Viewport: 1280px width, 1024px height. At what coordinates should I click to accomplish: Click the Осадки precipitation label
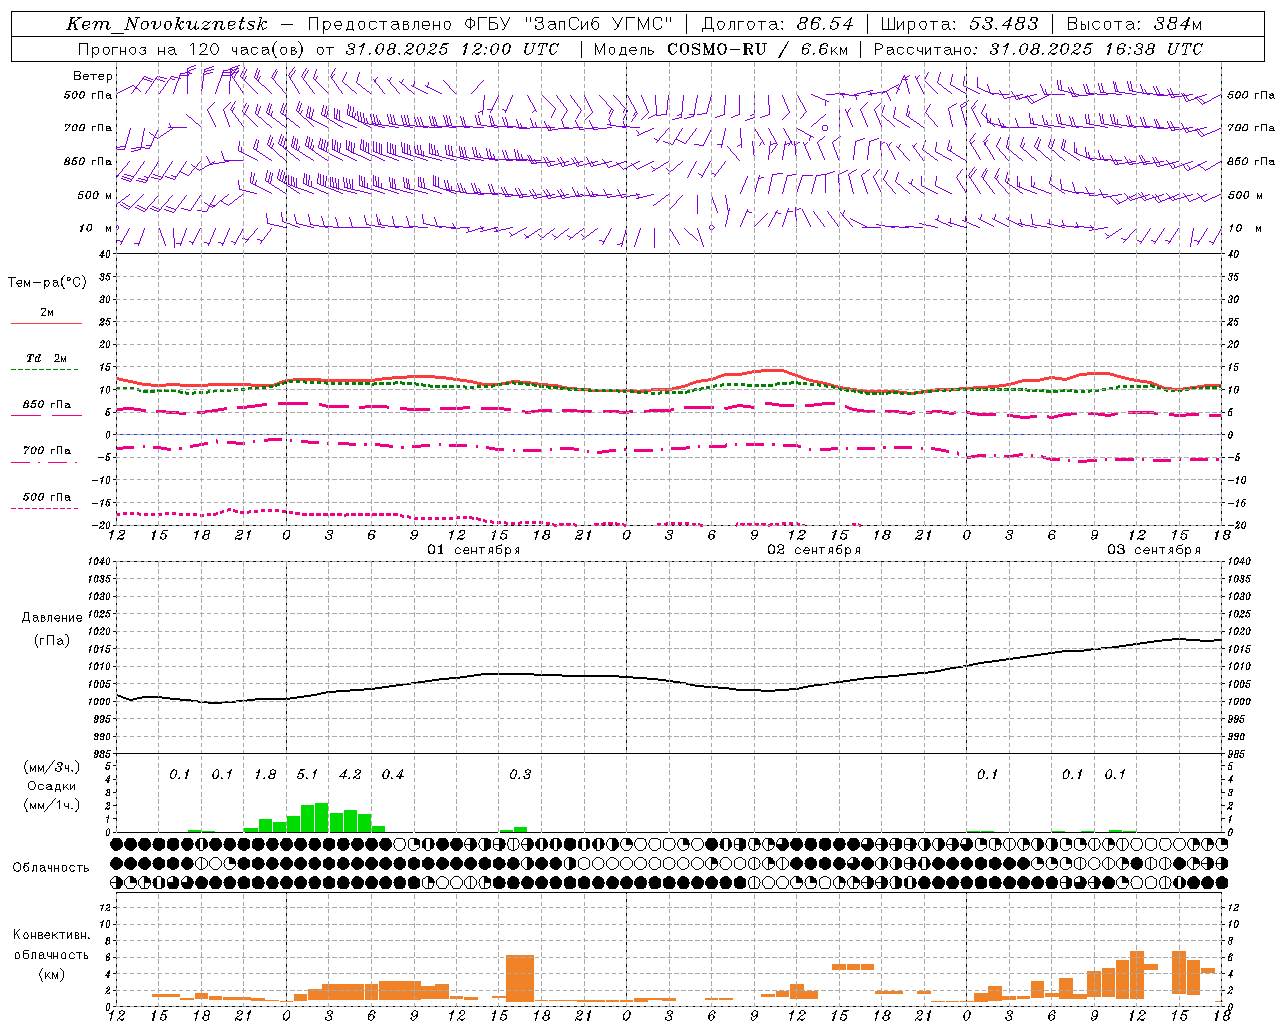tap(51, 786)
